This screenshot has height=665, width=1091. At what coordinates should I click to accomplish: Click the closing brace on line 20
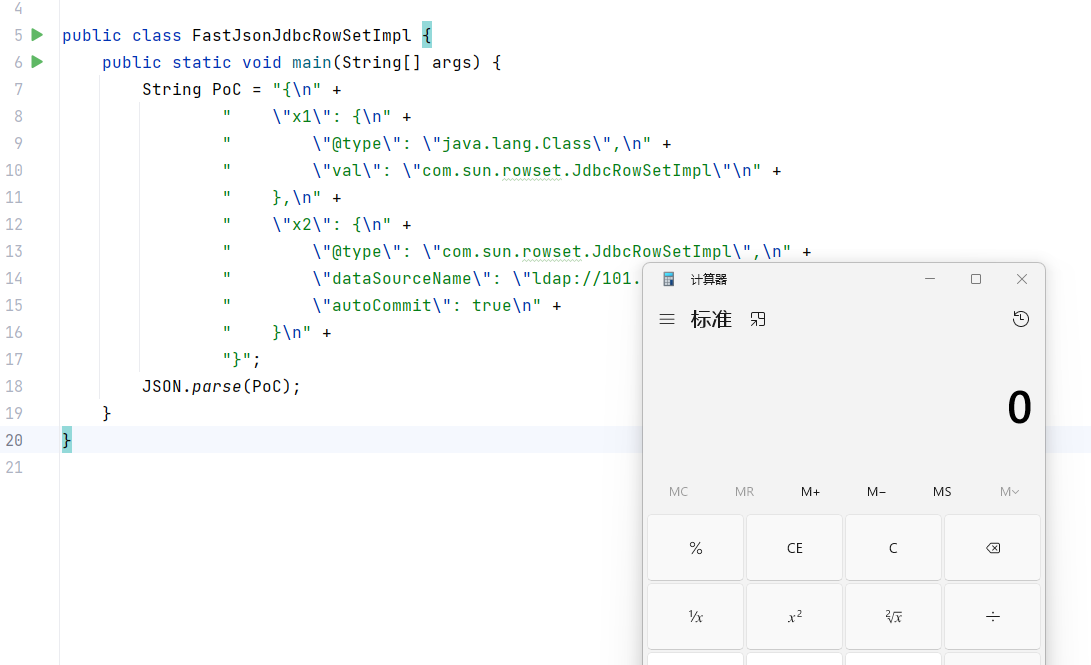67,440
